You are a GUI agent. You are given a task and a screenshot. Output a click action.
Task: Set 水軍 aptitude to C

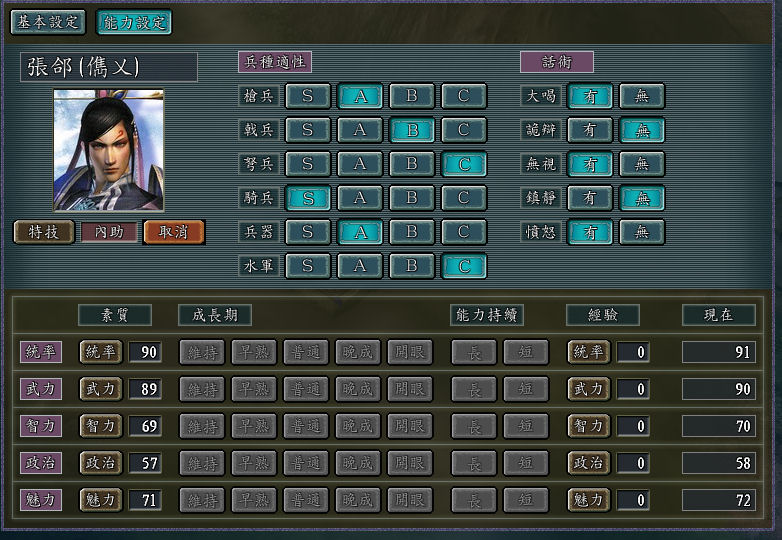coord(464,266)
